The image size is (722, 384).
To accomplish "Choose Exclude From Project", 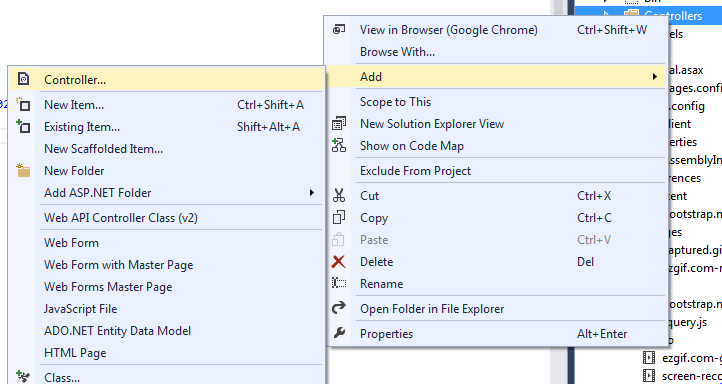I will pyautogui.click(x=496, y=171).
